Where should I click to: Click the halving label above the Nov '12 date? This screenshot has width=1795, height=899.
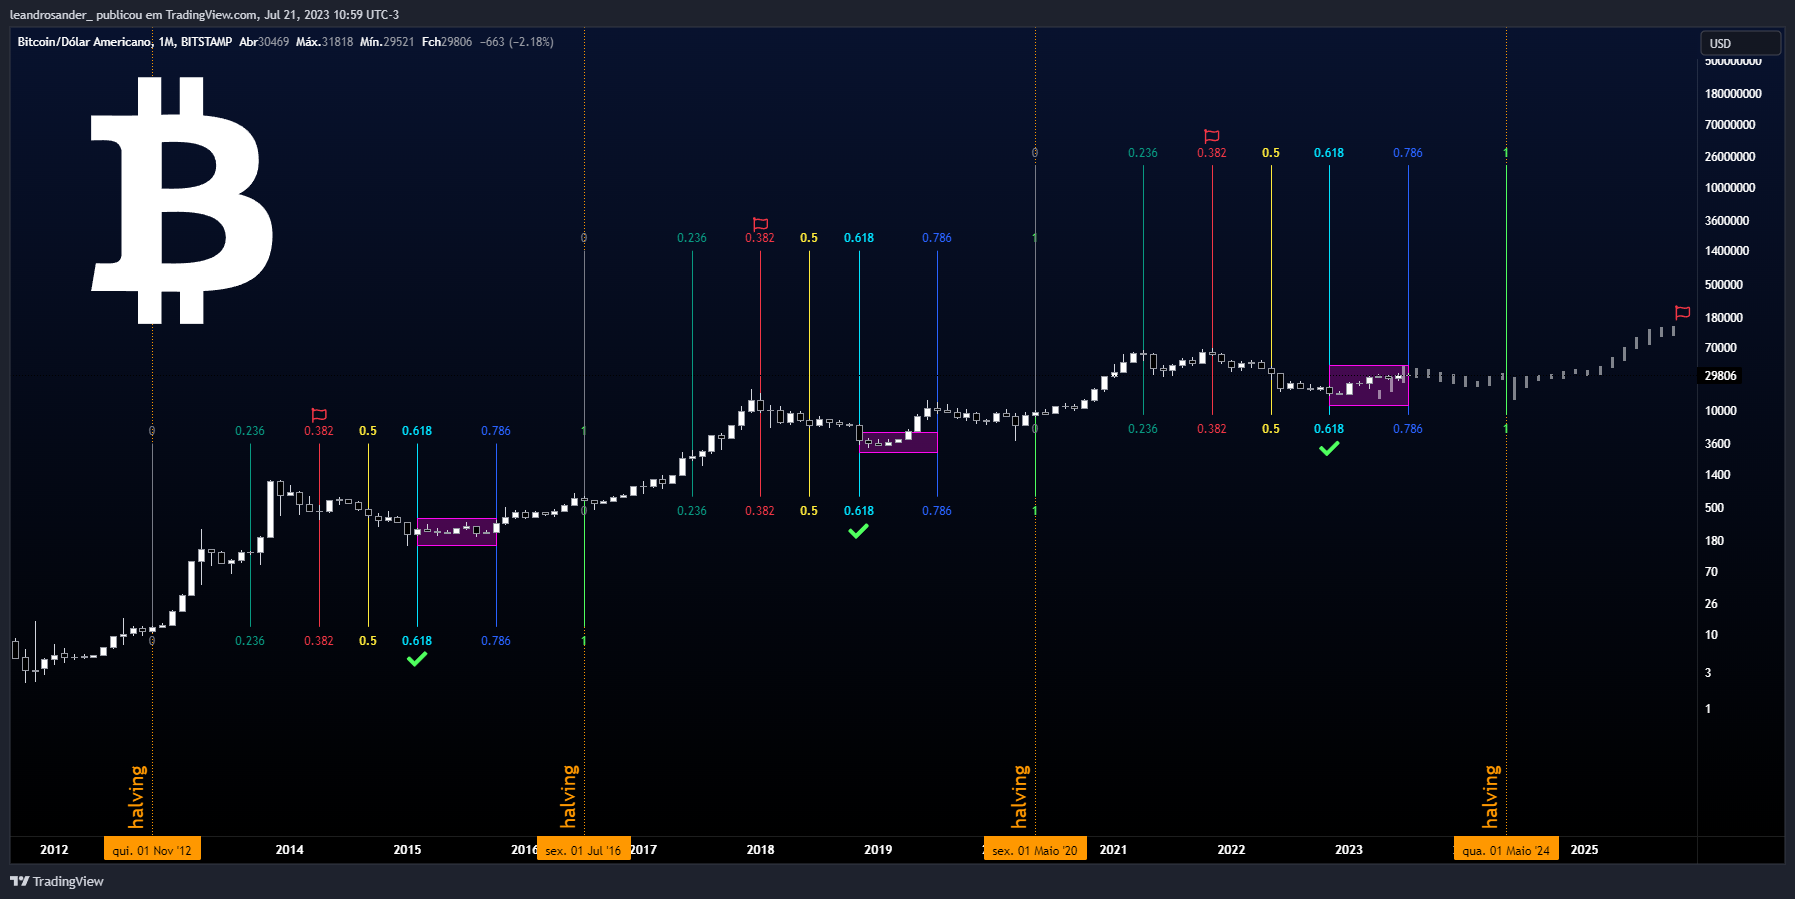(138, 797)
